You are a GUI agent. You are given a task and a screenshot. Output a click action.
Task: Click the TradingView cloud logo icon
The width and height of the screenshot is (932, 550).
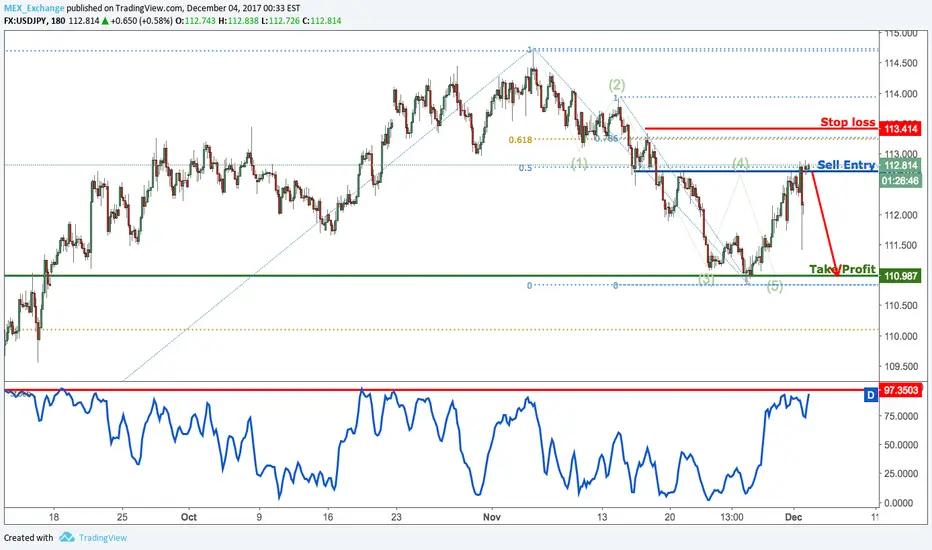click(67, 537)
